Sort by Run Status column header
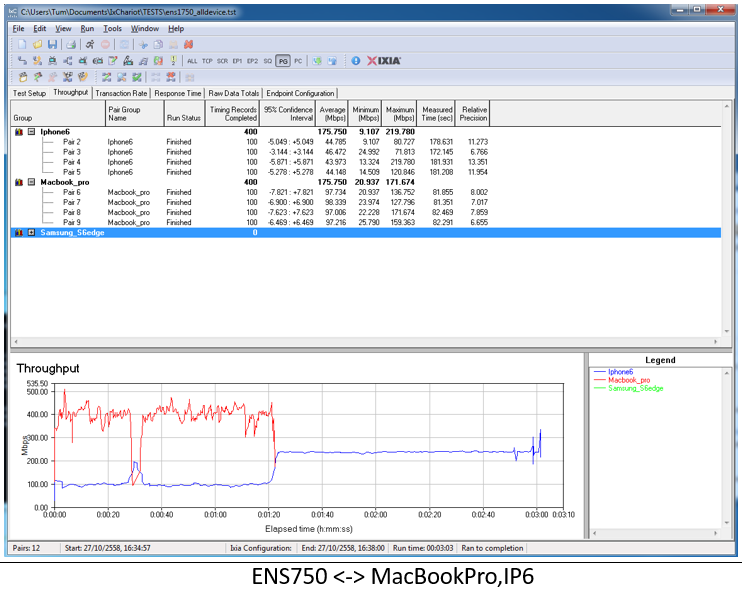The height and width of the screenshot is (592, 742). click(184, 114)
